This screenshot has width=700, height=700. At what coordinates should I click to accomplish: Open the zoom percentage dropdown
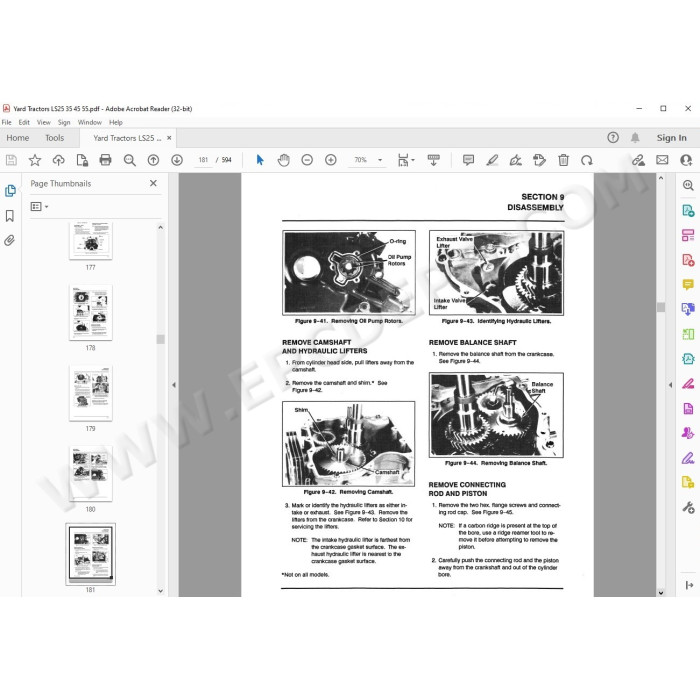tap(380, 160)
